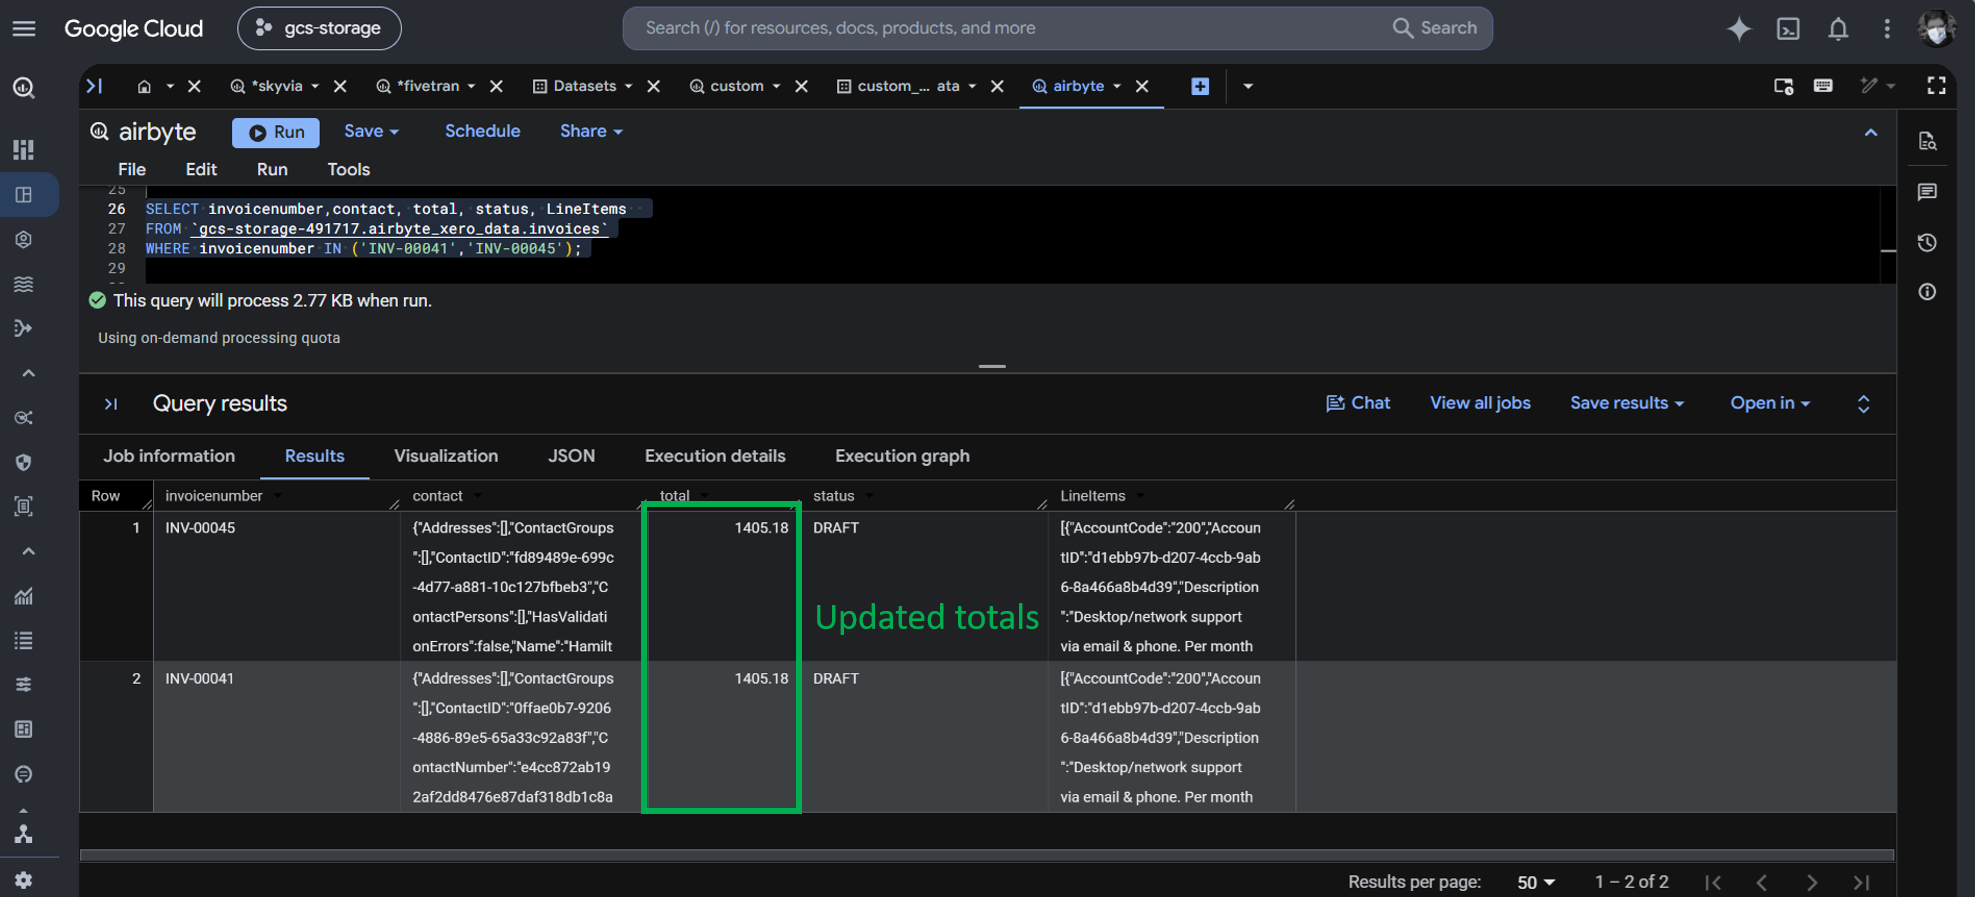The width and height of the screenshot is (1975, 897).
Task: Open the File menu
Action: click(131, 169)
